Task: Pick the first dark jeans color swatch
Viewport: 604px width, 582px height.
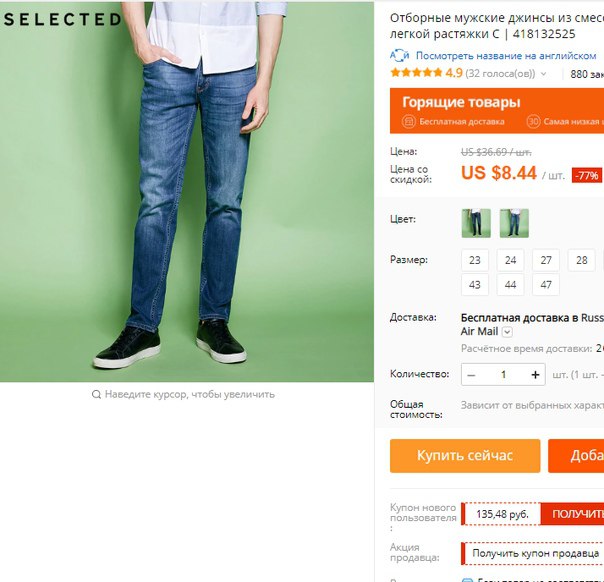Action: [476, 223]
